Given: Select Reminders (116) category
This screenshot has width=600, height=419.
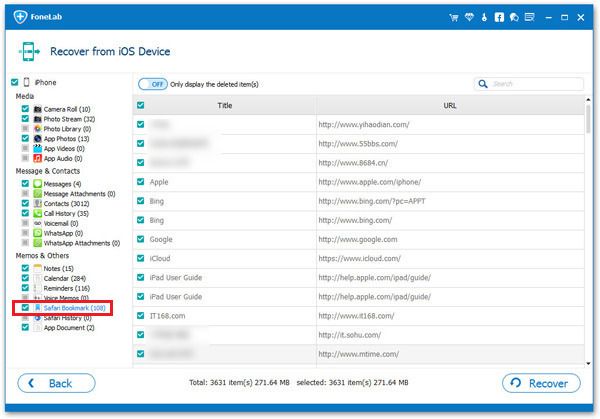Looking at the screenshot, I should tap(67, 288).
